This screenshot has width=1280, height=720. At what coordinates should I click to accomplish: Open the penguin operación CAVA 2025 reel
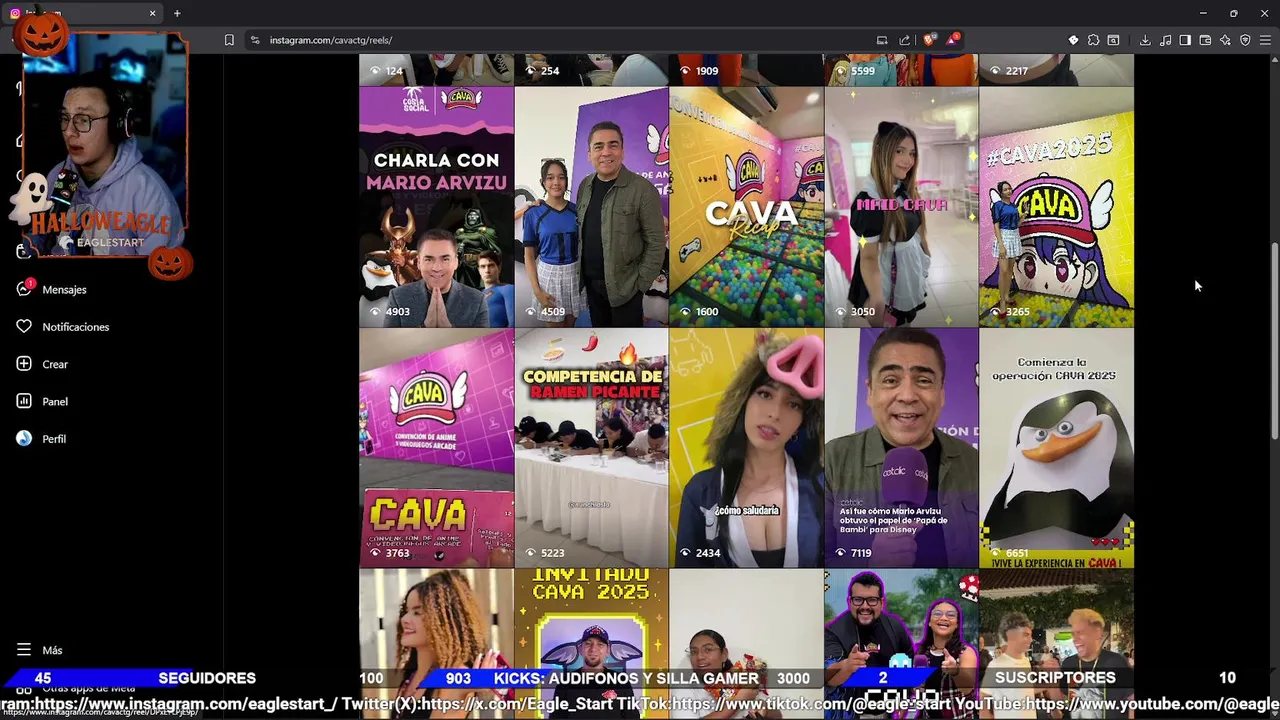1056,448
